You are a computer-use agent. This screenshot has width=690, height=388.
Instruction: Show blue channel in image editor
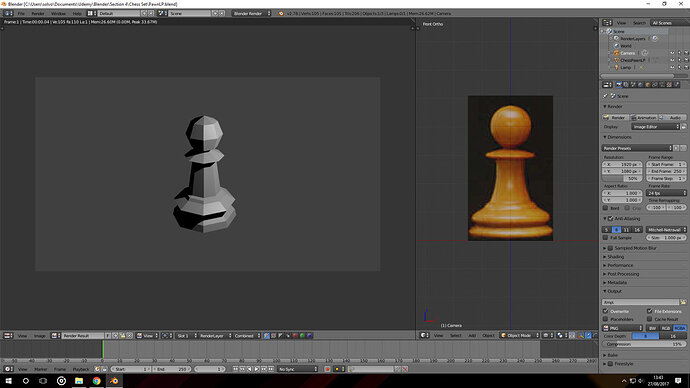(309, 336)
